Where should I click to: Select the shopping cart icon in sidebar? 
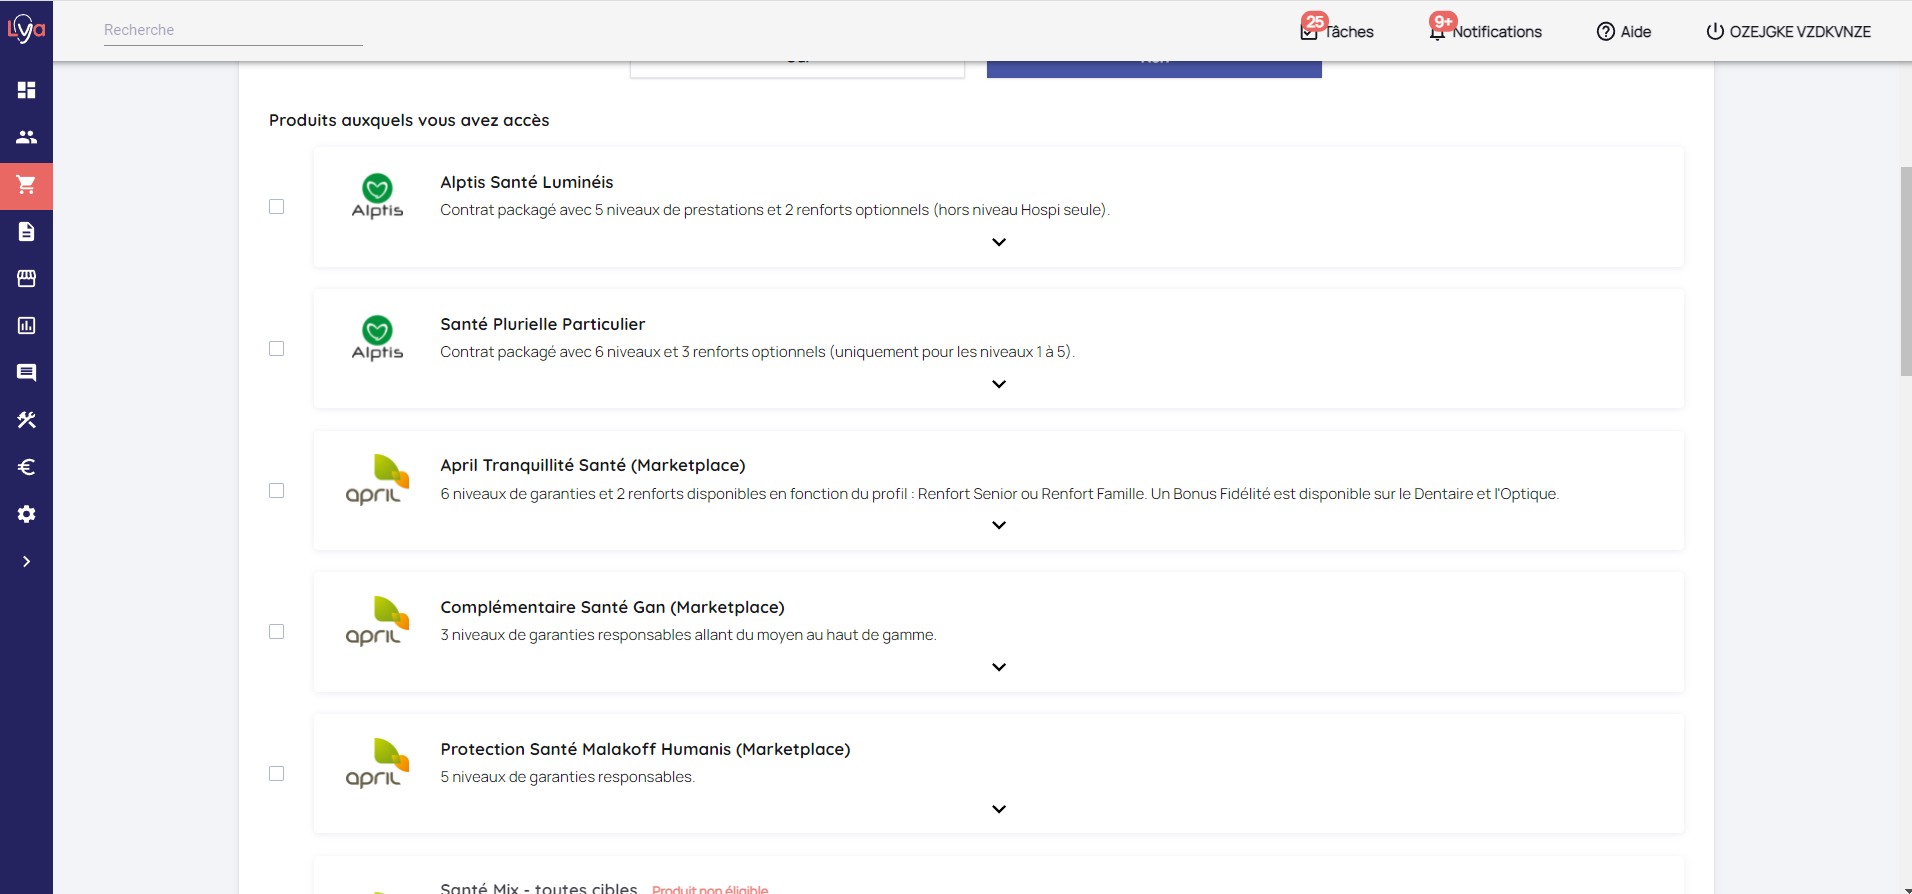click(x=26, y=185)
